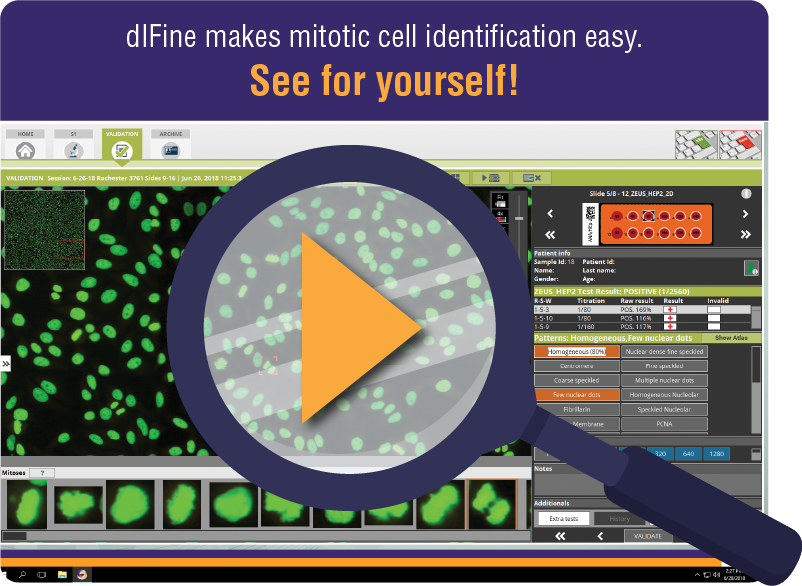Click the red plus result for row 1-5-3

pyautogui.click(x=670, y=309)
